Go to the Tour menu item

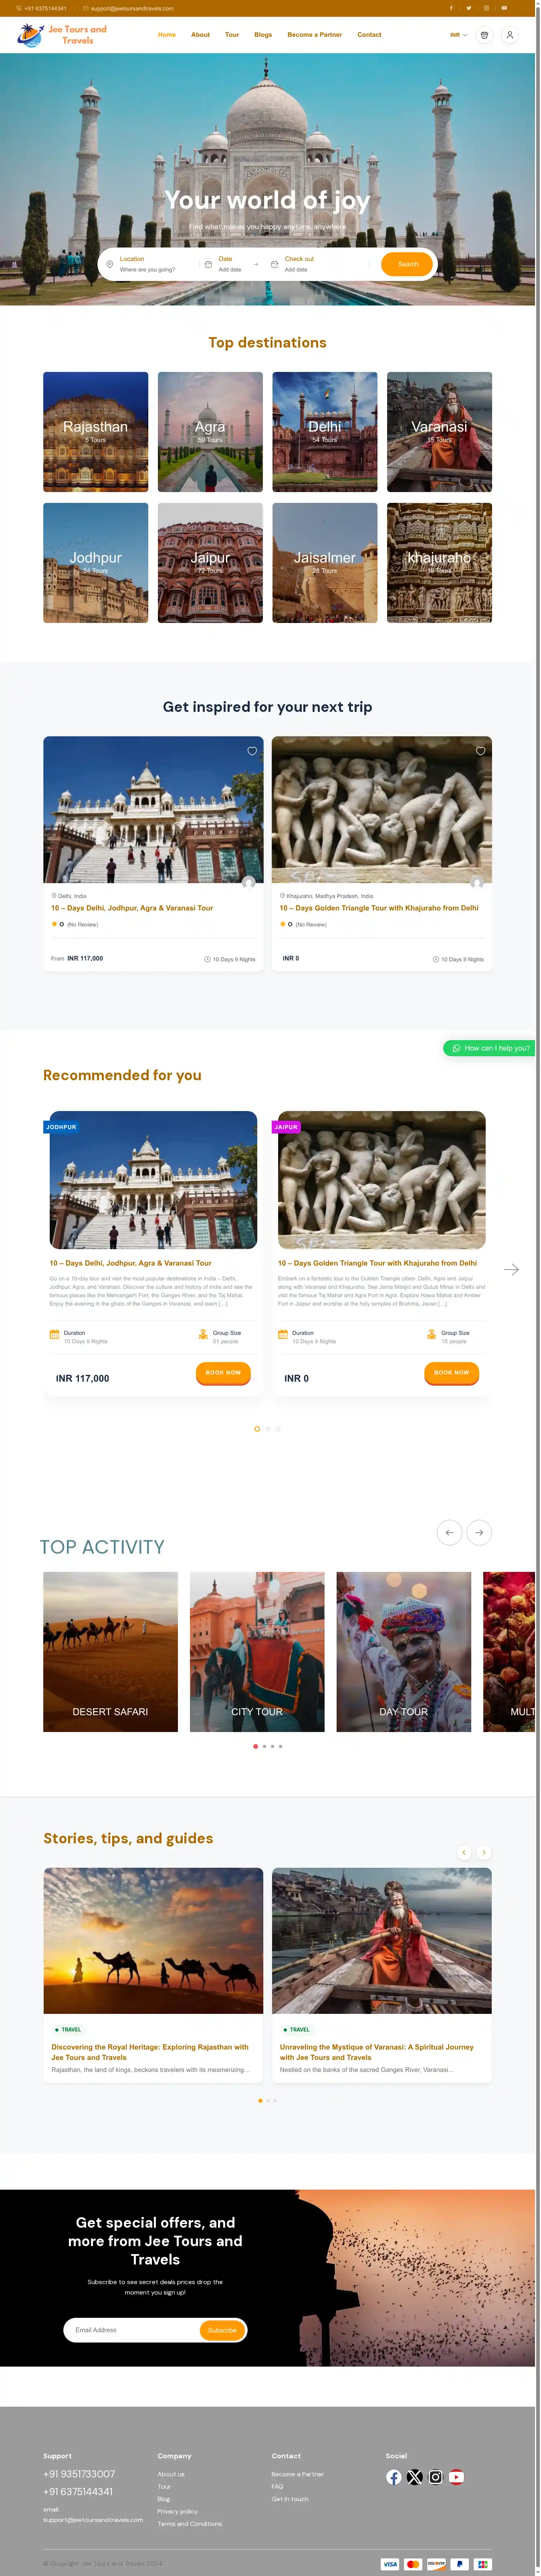232,35
